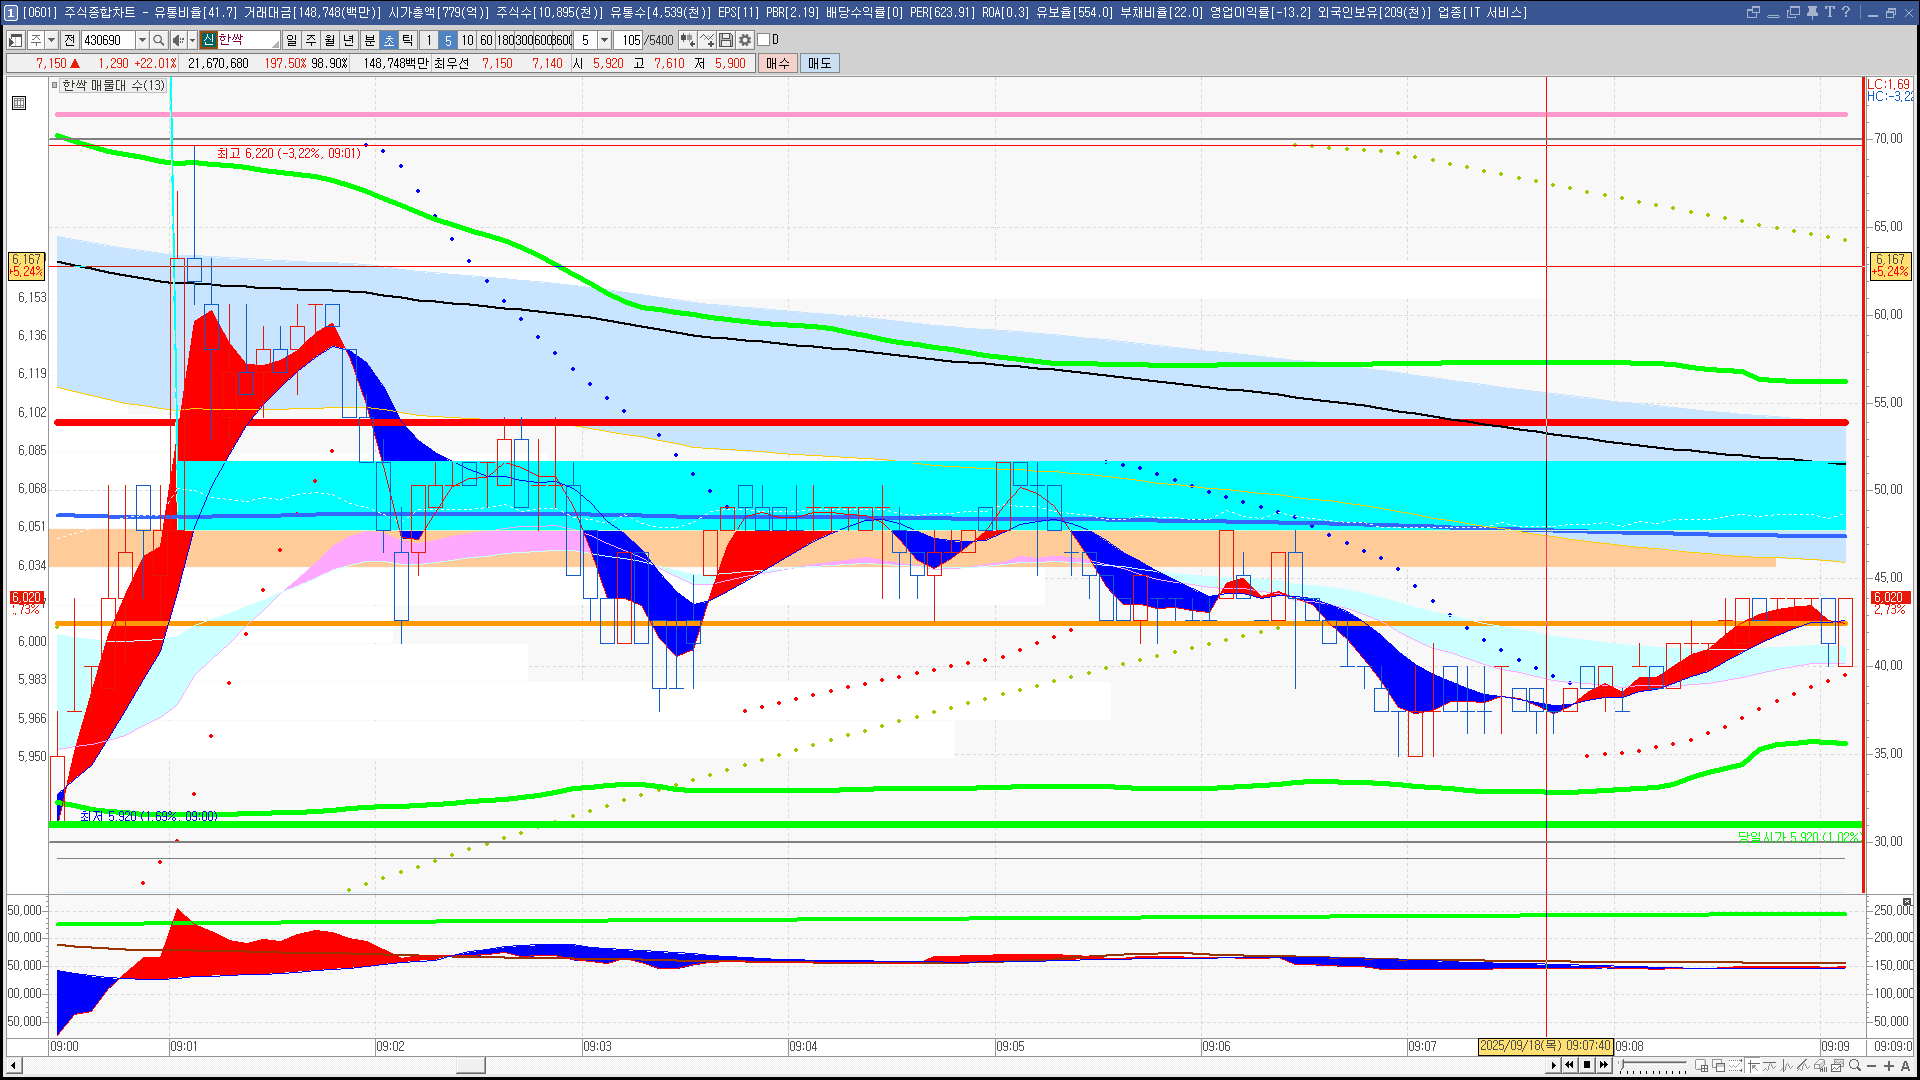The height and width of the screenshot is (1080, 1920).
Task: Switch to 일 (daily) chart period
Action: pyautogui.click(x=291, y=40)
